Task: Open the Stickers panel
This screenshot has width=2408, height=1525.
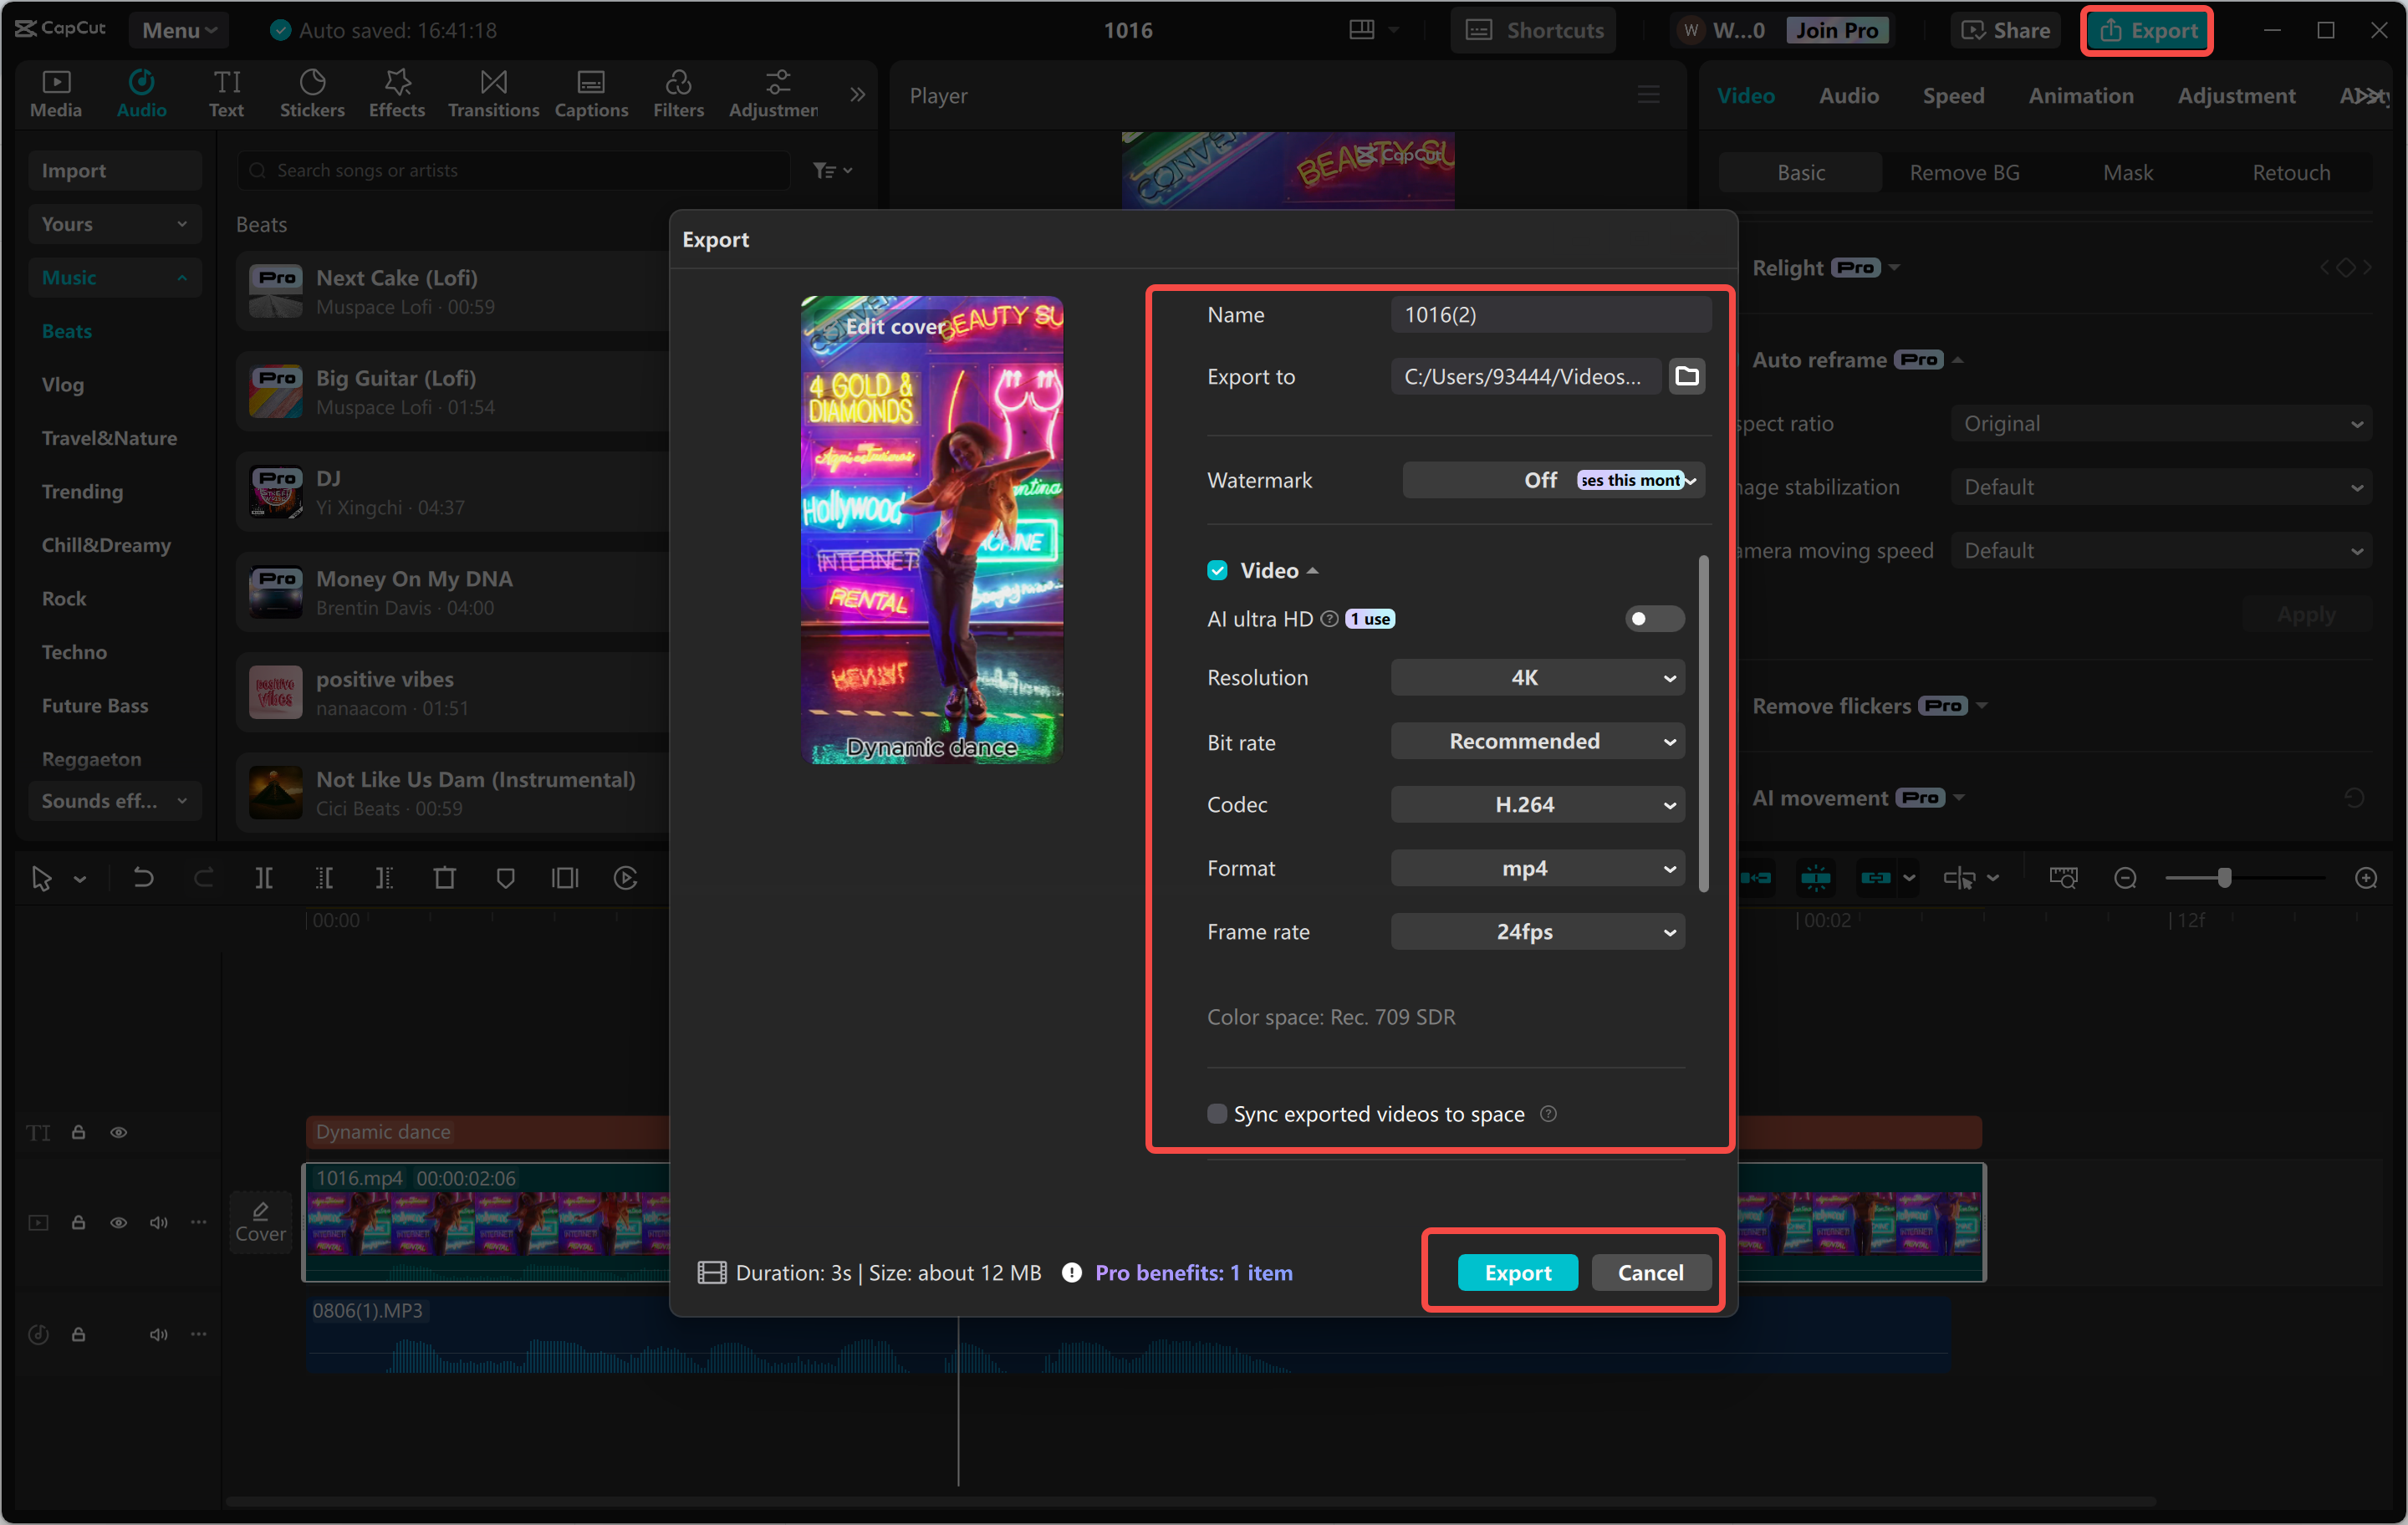Action: click(311, 93)
